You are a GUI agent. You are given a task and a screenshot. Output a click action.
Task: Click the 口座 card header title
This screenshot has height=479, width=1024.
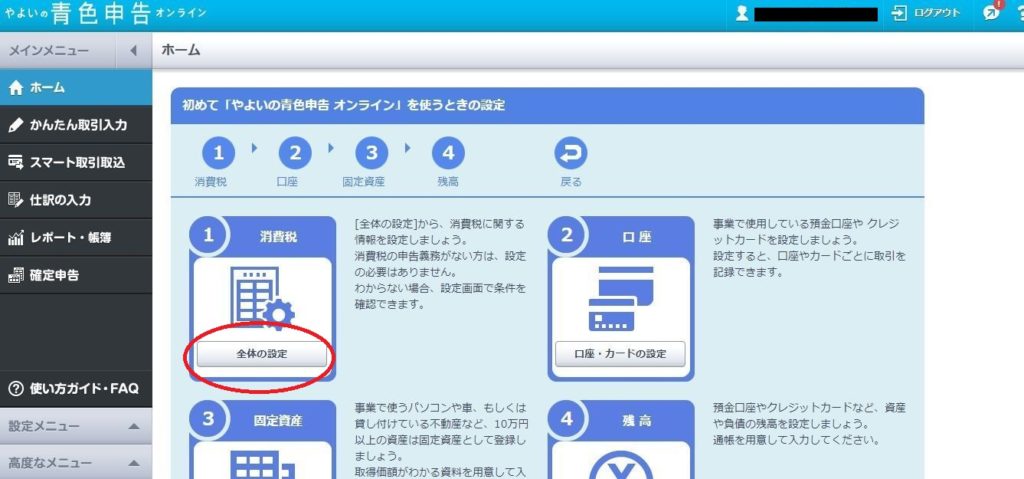(x=637, y=237)
